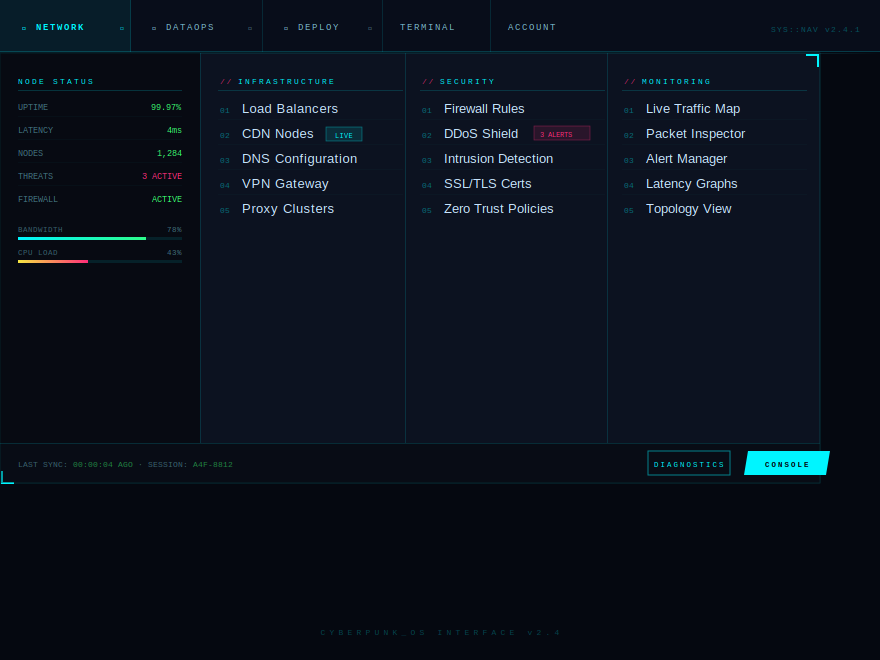The width and height of the screenshot is (880, 660).
Task: Select the UPTIME value 99.97%
Action: point(166,107)
